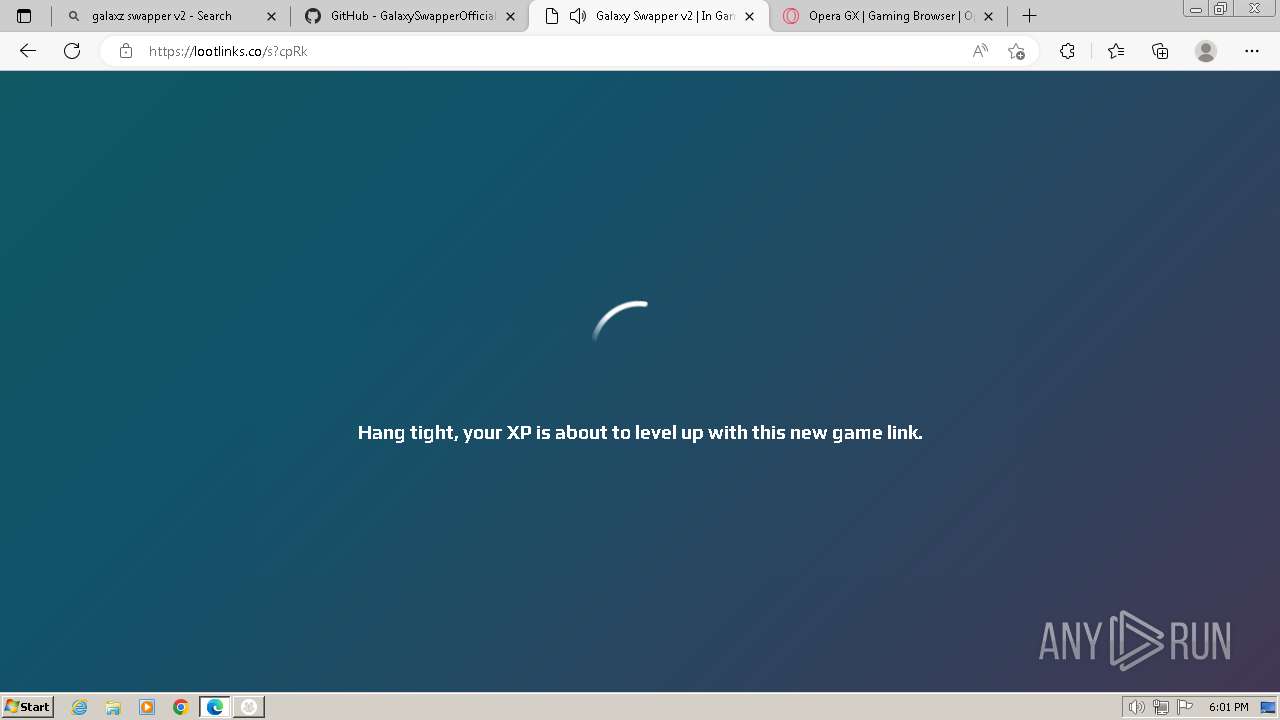
Task: Switch to the Opera GX Gaming Browser tab
Action: (x=888, y=16)
